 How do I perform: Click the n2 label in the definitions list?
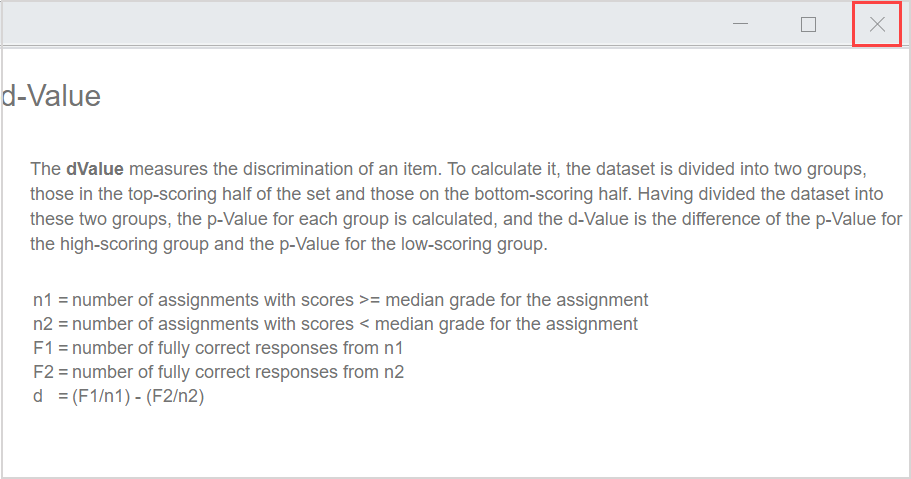tap(42, 324)
